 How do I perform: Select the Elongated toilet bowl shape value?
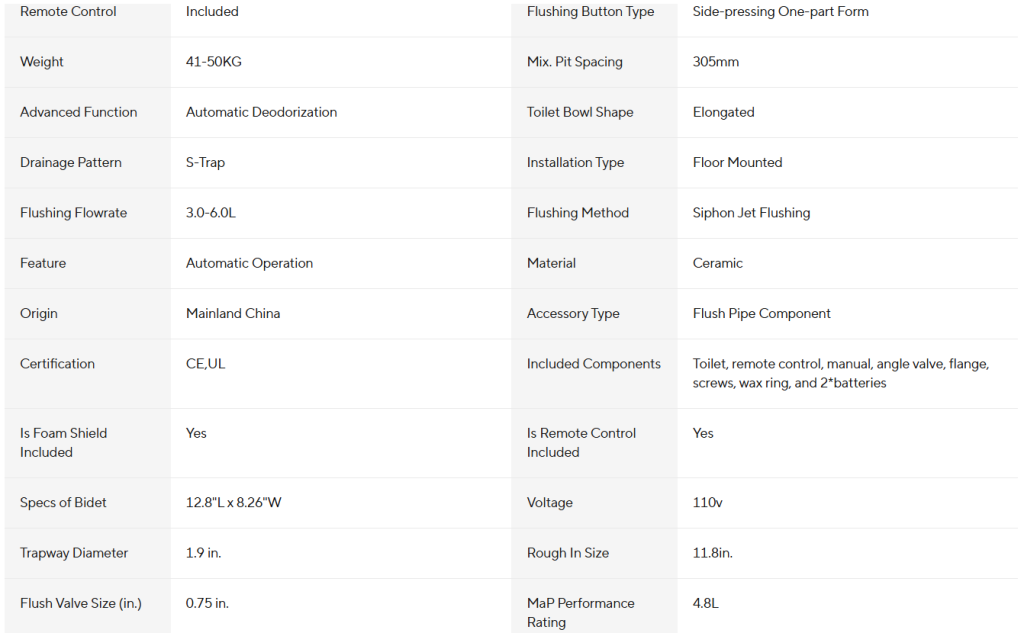click(724, 112)
